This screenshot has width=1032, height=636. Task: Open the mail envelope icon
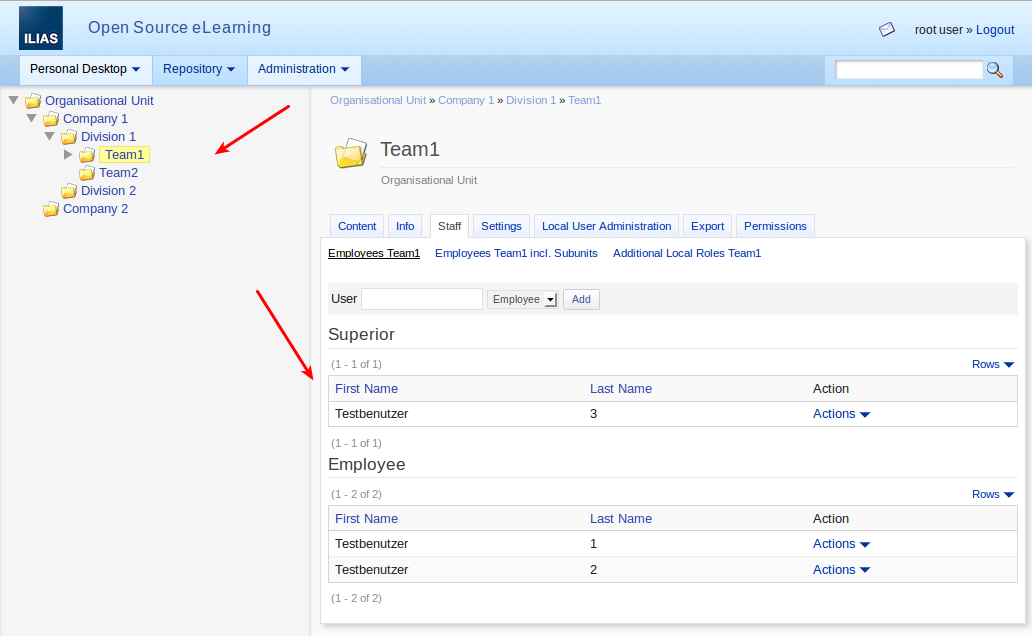886,30
